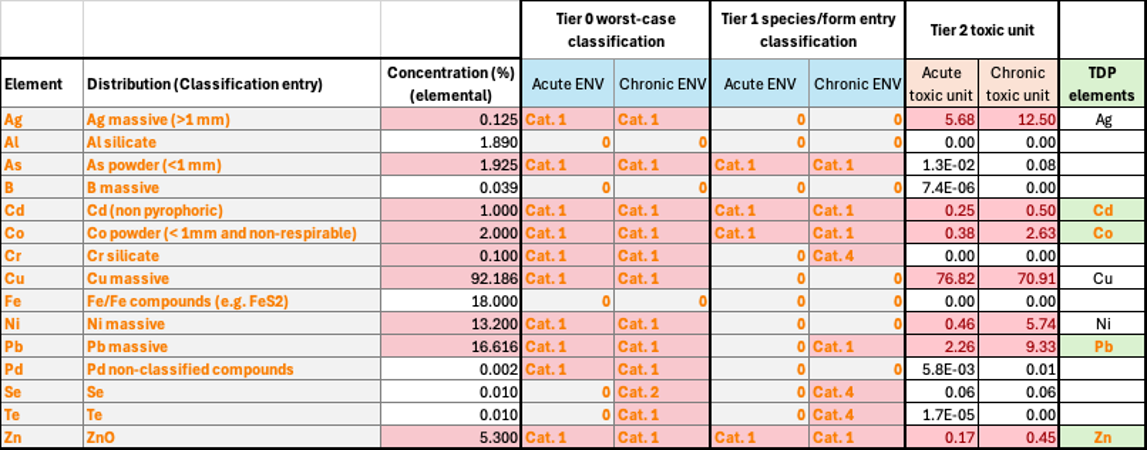Select the 'Cr silicate' distribution cell
The height and width of the screenshot is (450, 1147).
point(128,256)
